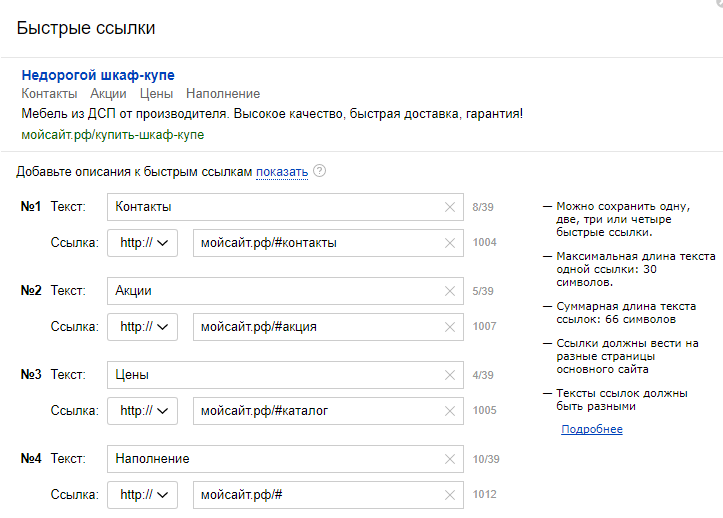Click the Цены quick link in ad preview

click(156, 94)
